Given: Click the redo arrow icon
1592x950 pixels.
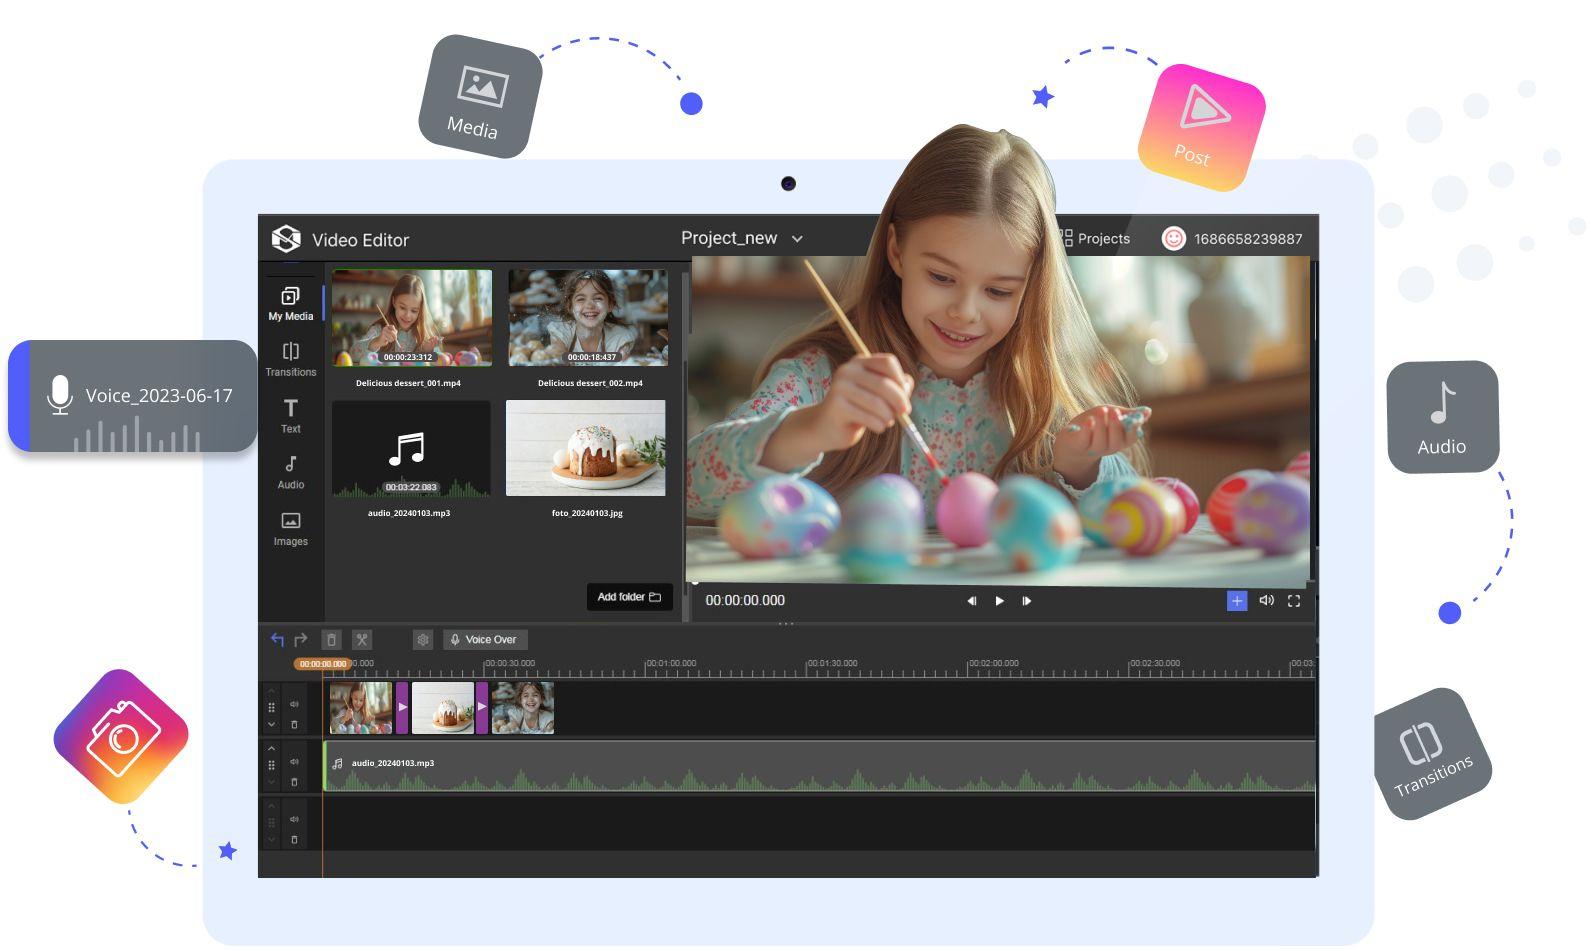Looking at the screenshot, I should coord(300,639).
